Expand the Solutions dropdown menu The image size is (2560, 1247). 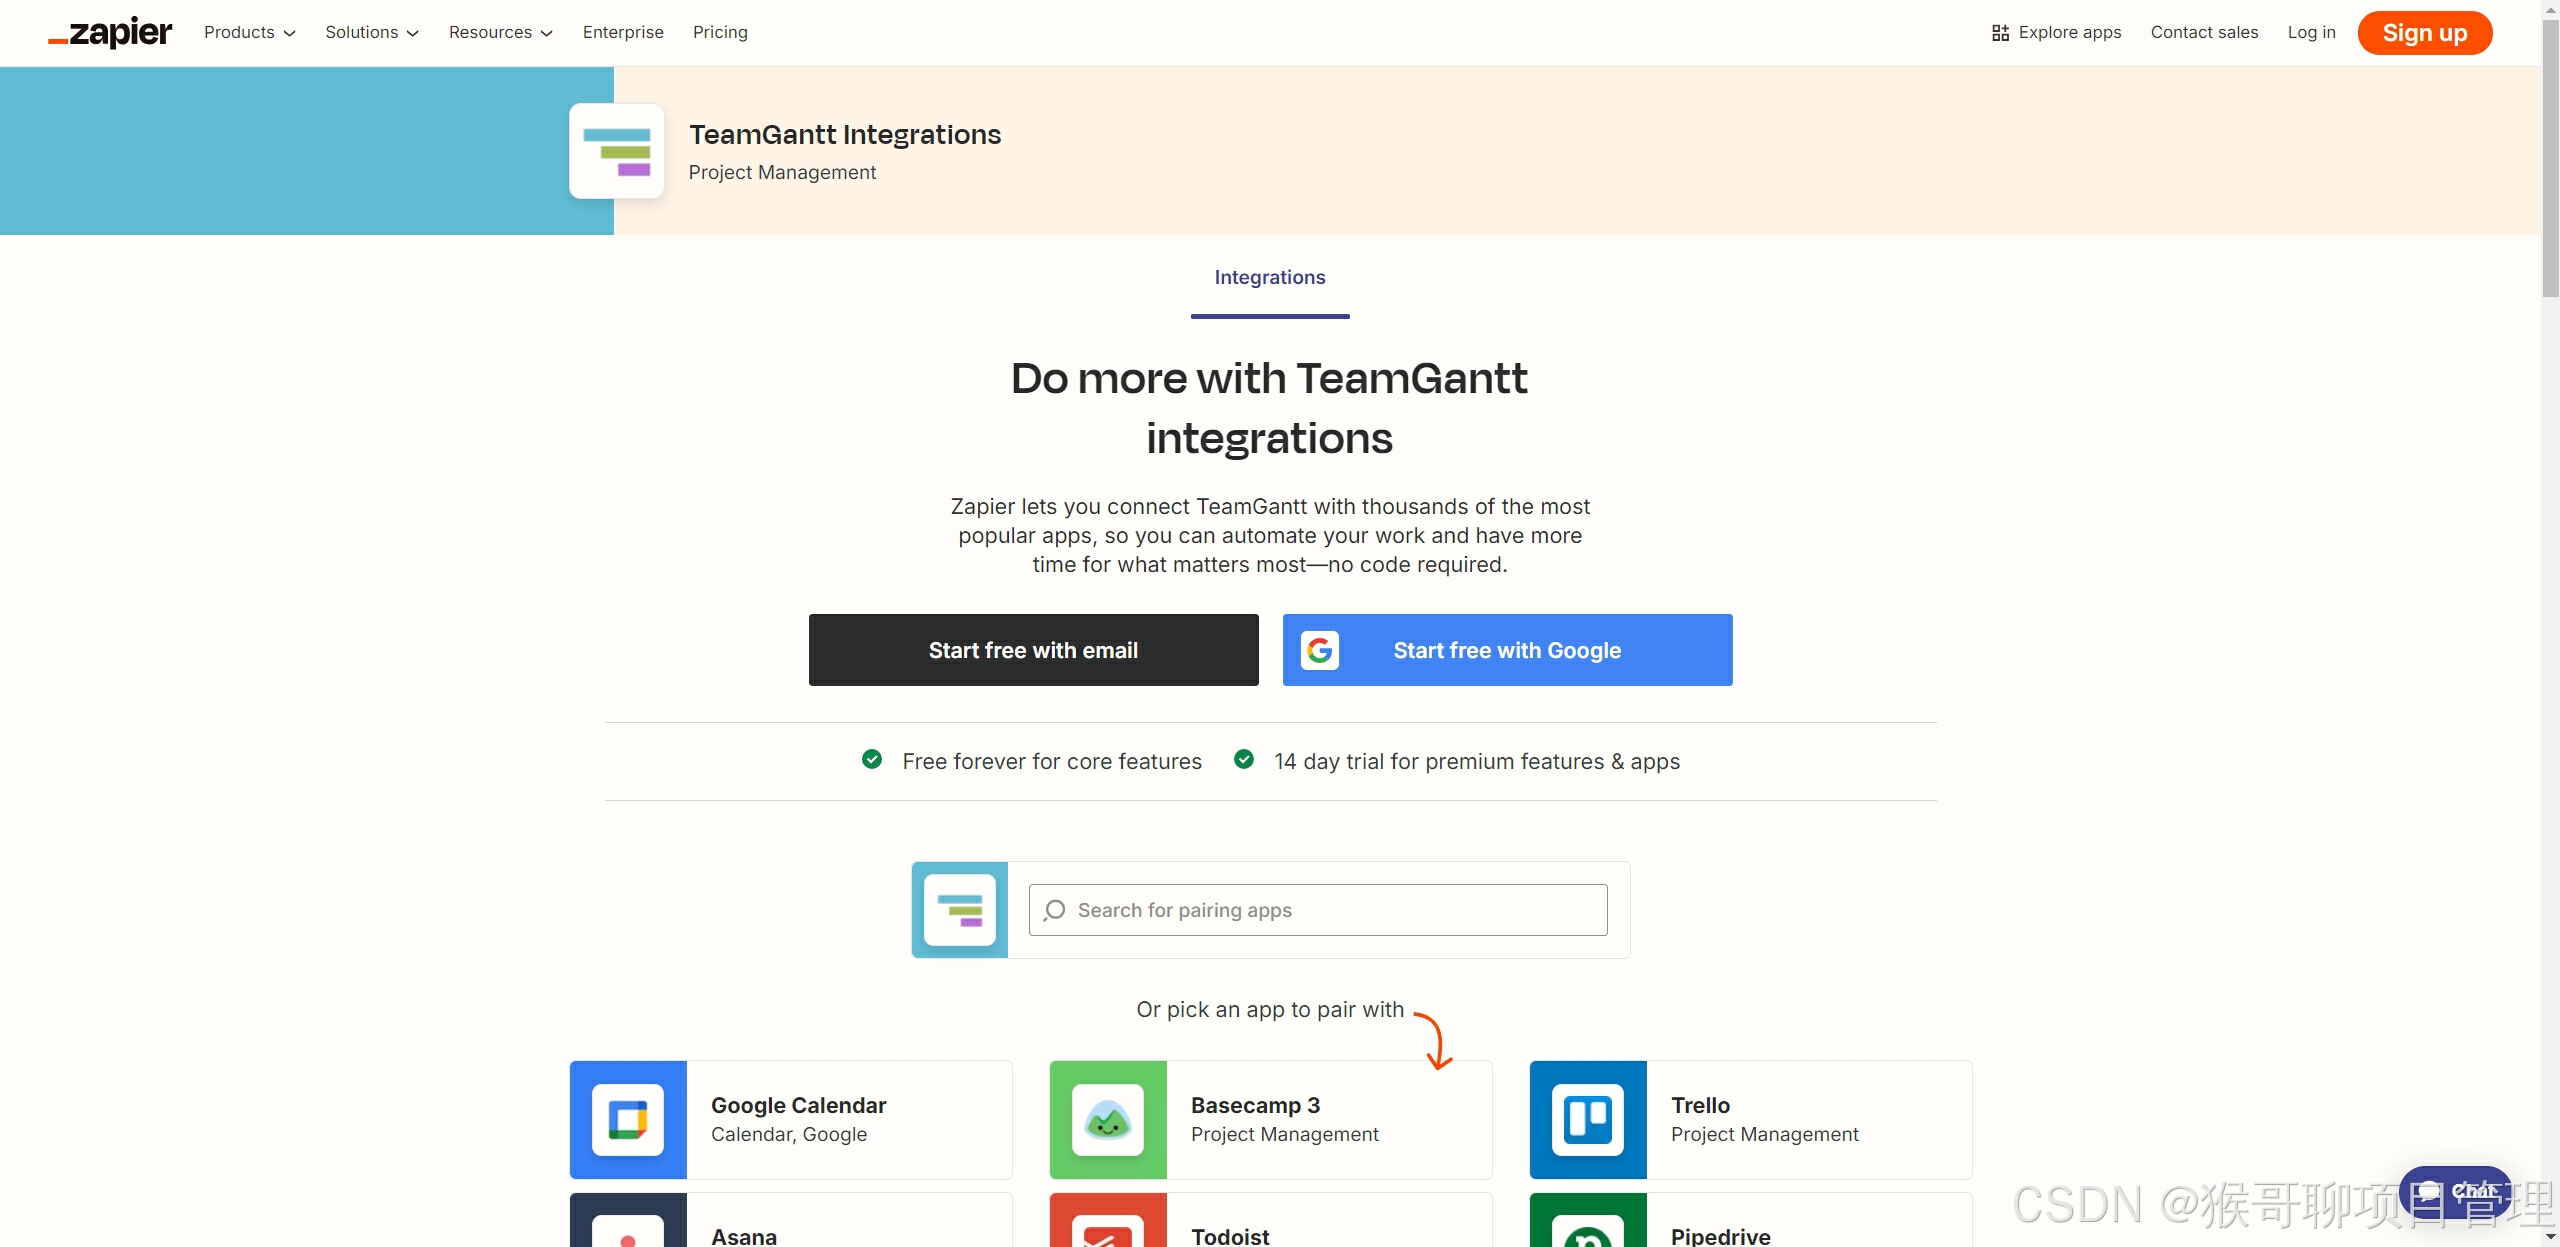coord(372,33)
